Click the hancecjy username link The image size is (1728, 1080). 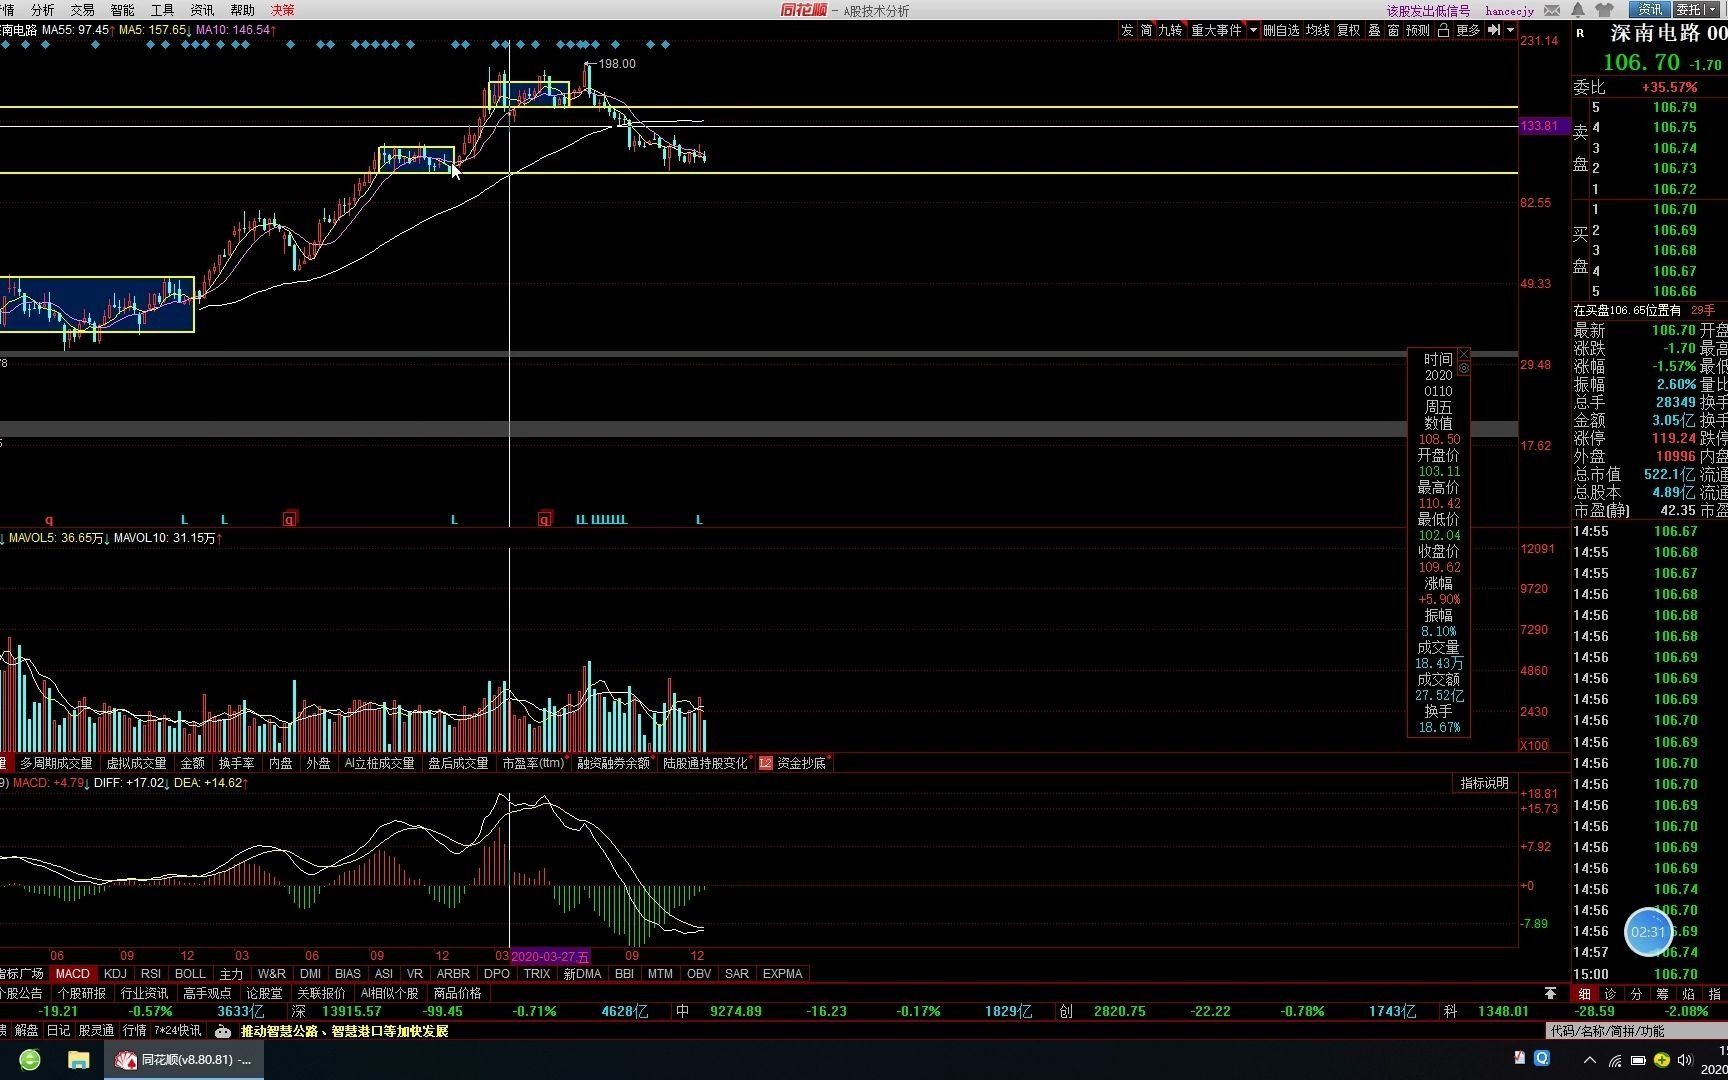point(1509,11)
